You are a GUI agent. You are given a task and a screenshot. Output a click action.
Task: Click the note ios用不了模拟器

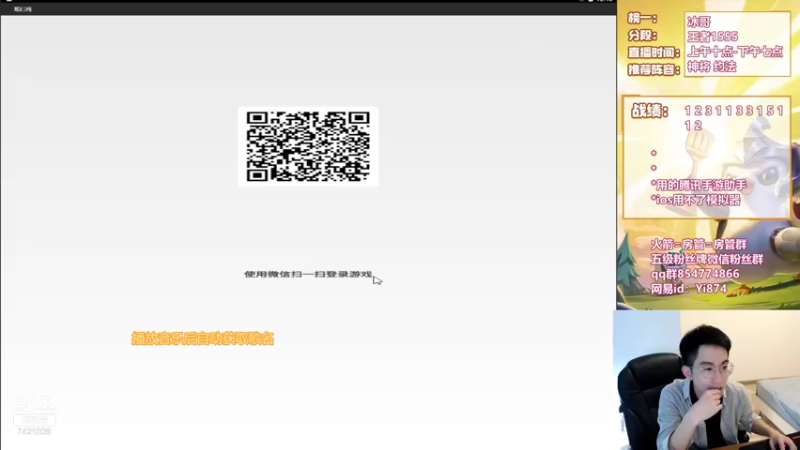[695, 200]
